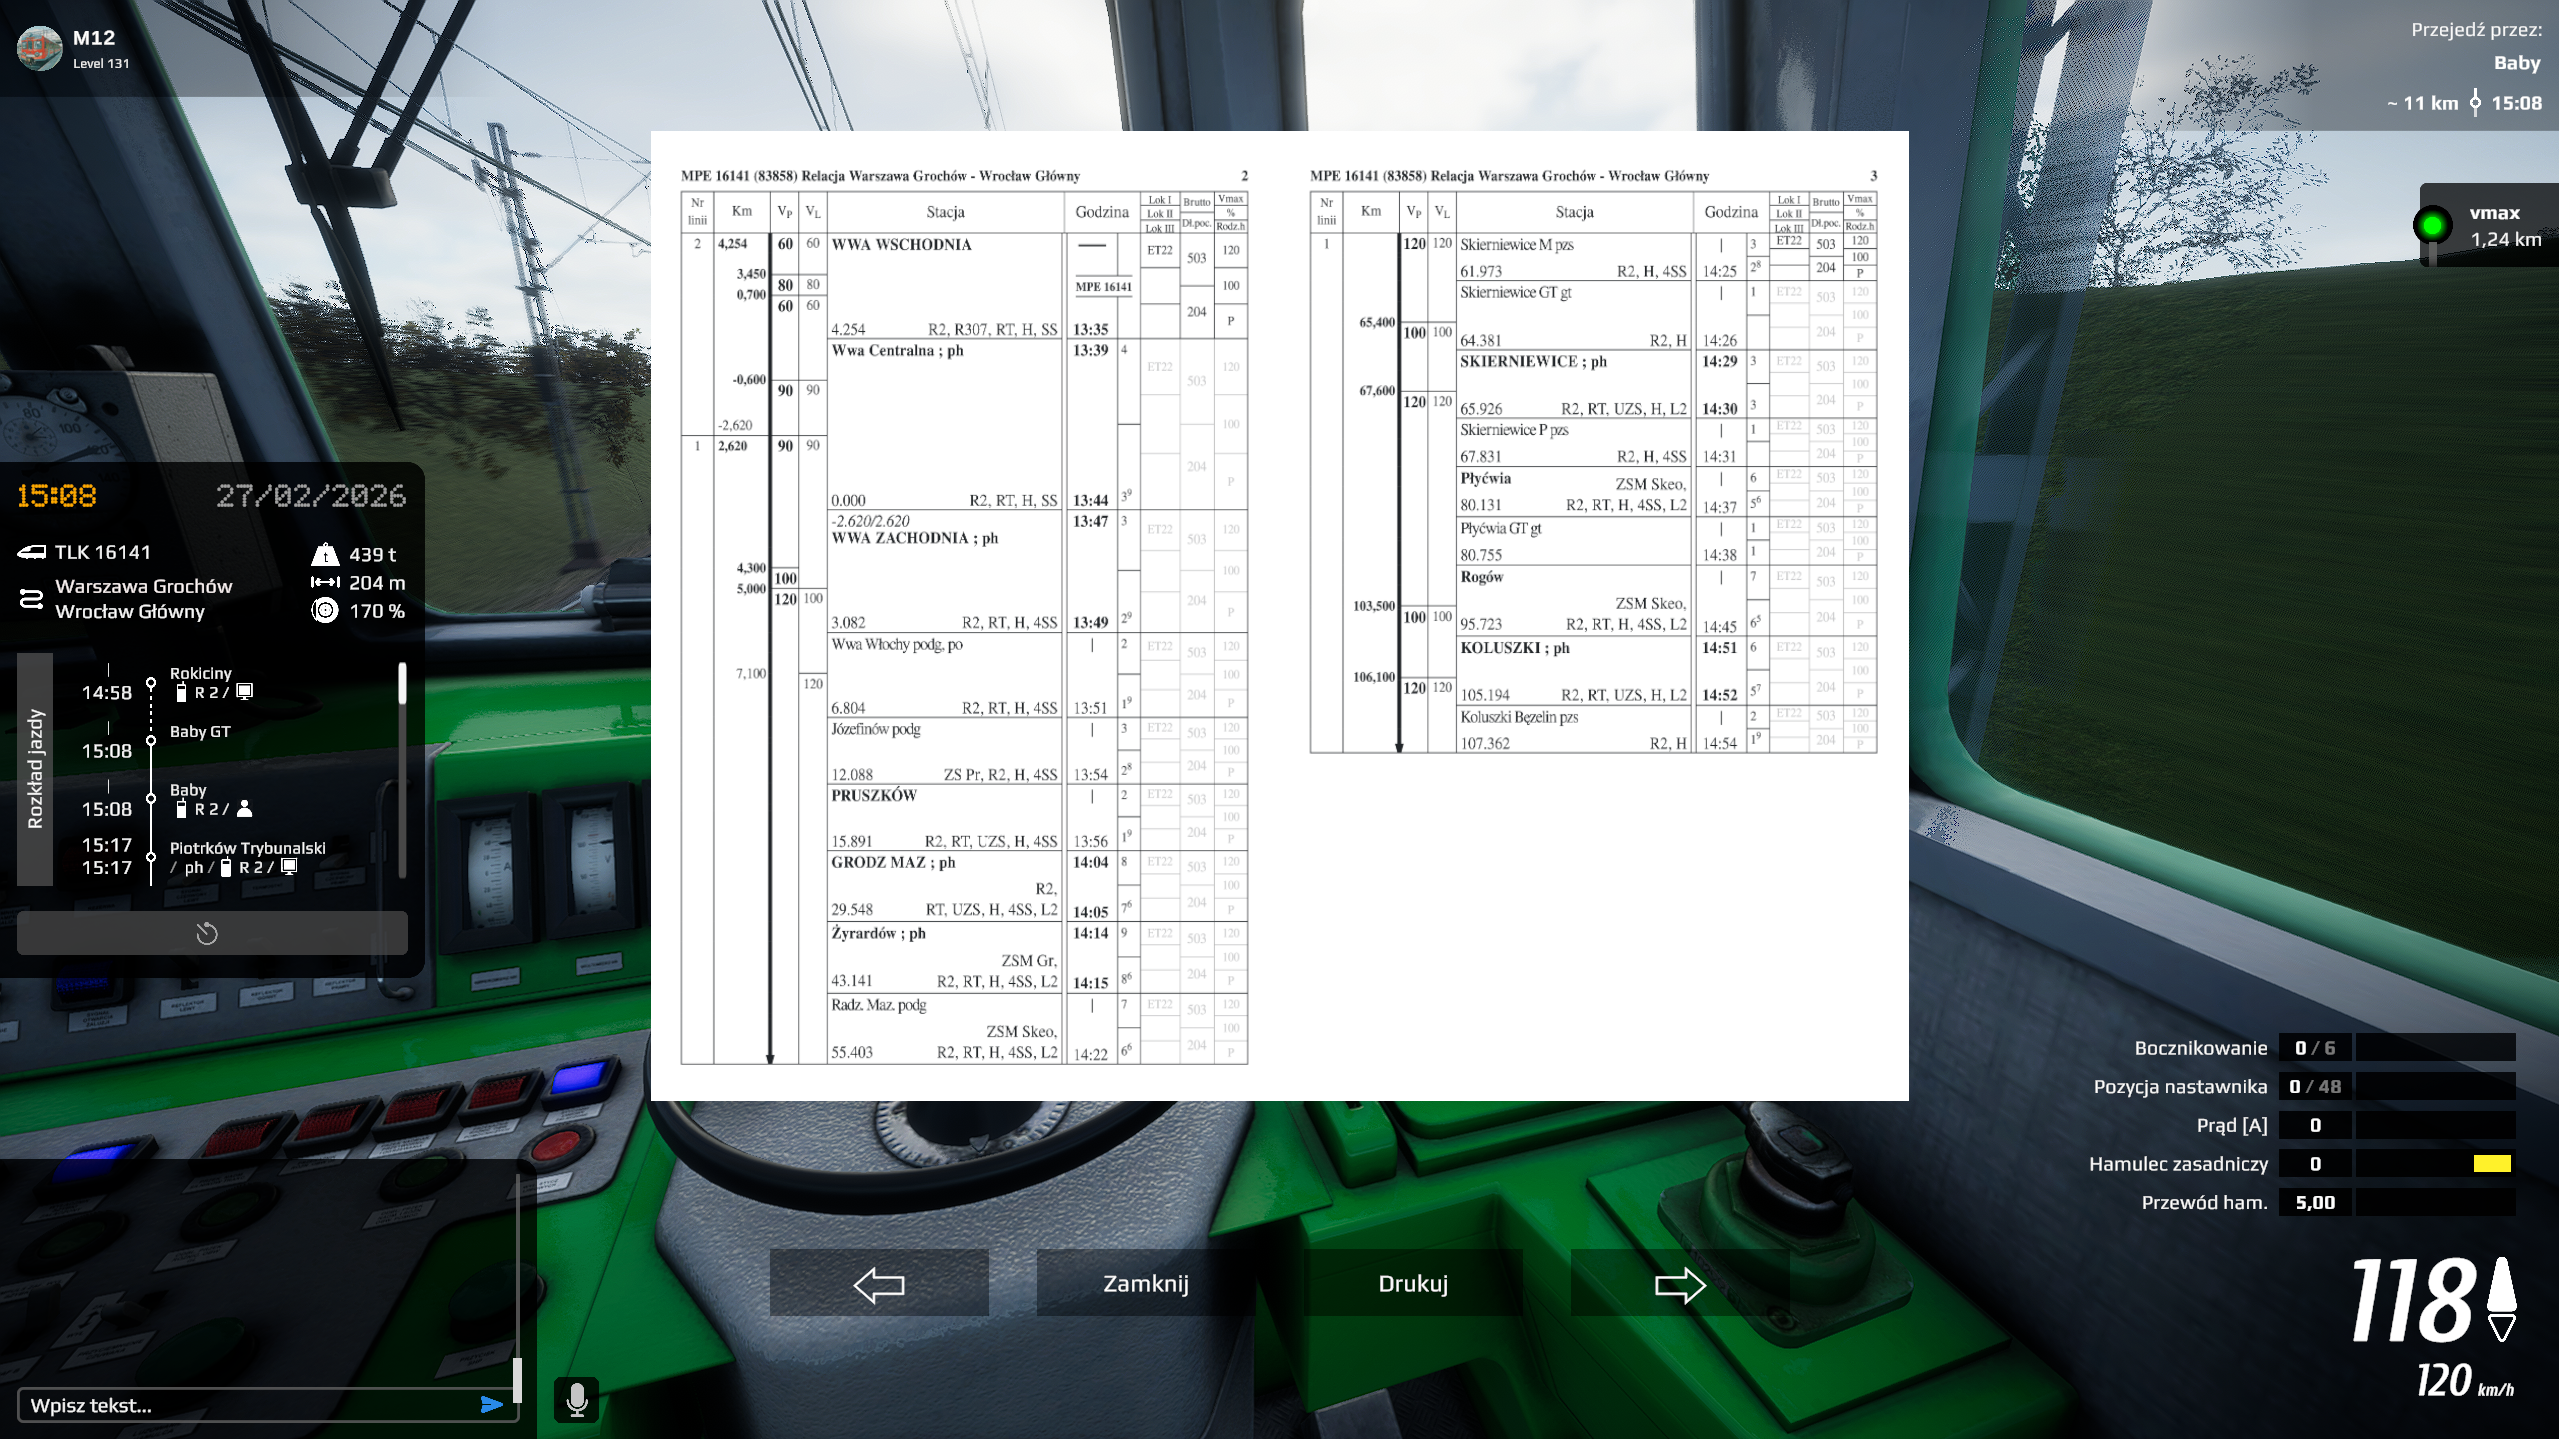Click the chat send arrow icon
Screen dimensions: 2559x1439
(x=491, y=1405)
